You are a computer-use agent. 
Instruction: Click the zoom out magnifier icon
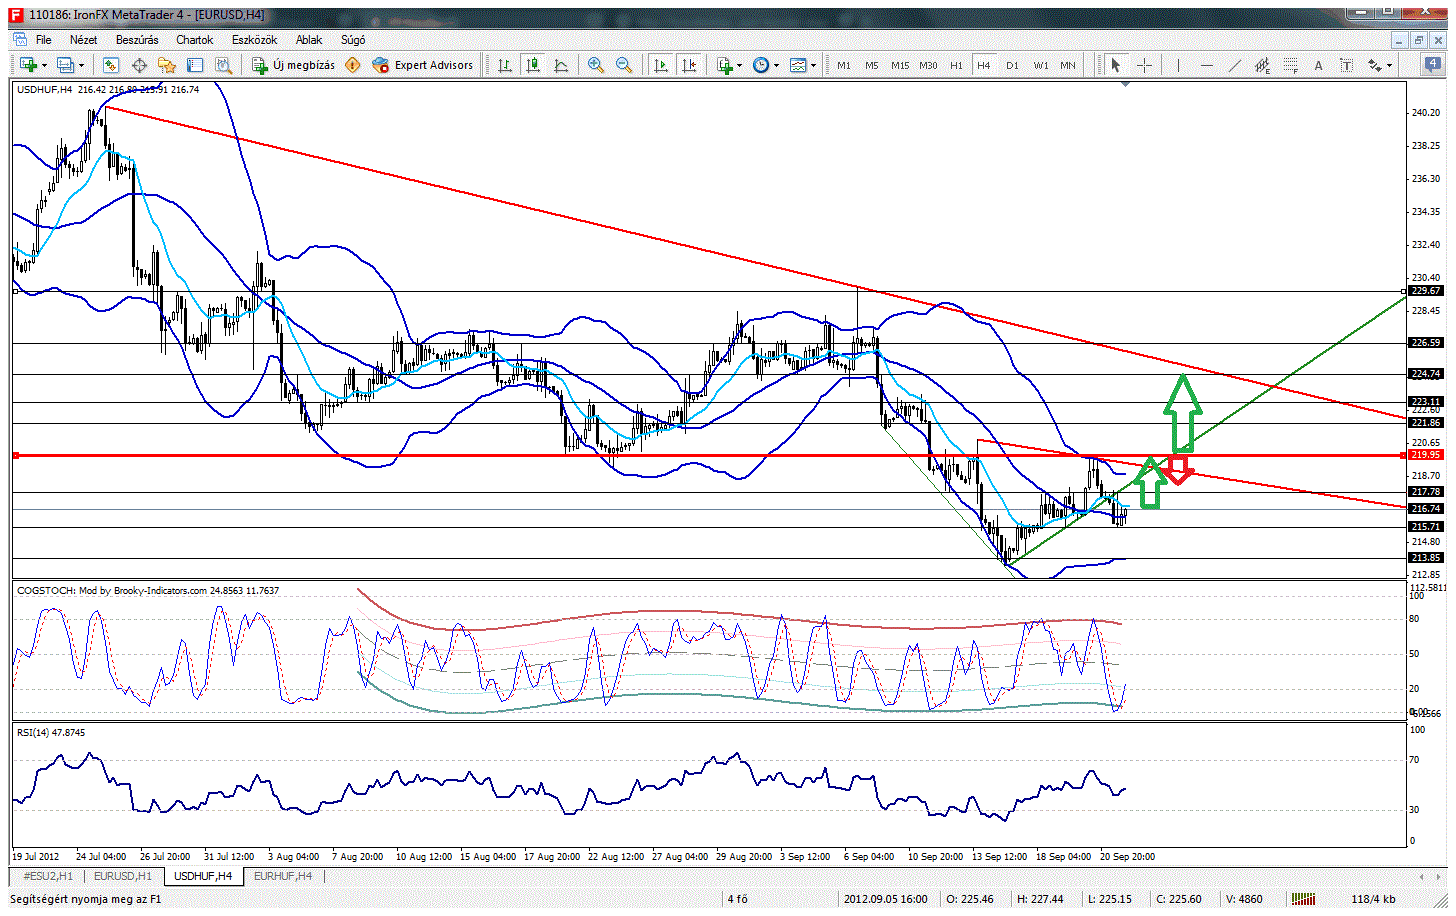624,65
